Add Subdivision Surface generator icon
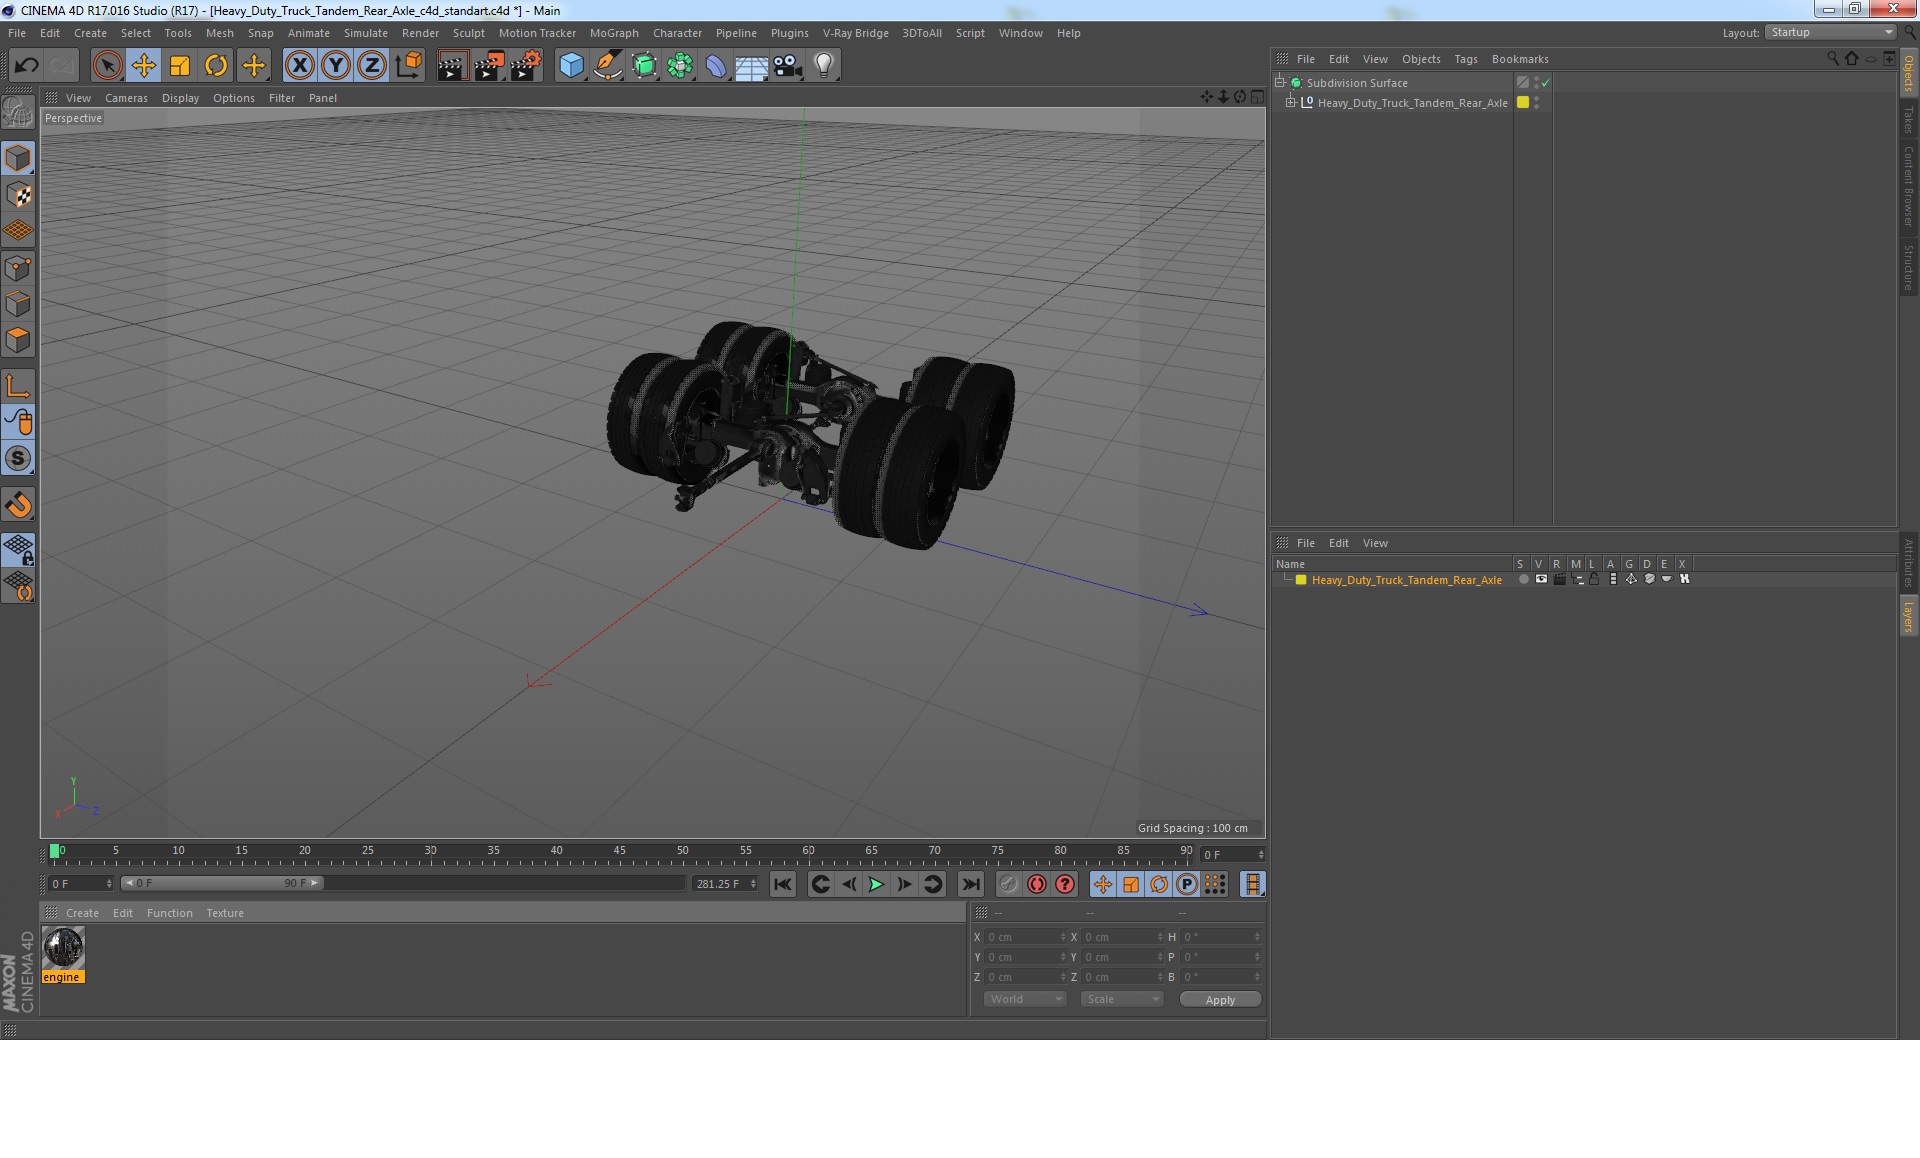 point(644,66)
